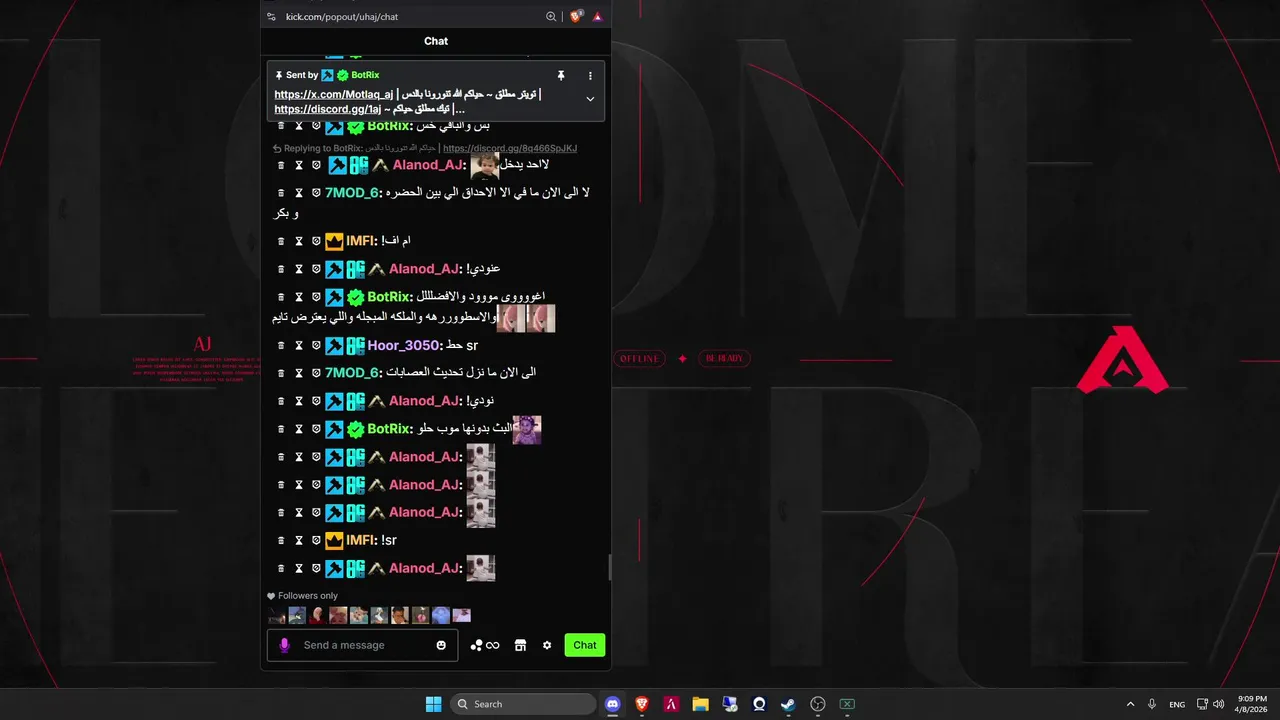Click the green Chat send button
The image size is (1280, 720).
coord(585,645)
